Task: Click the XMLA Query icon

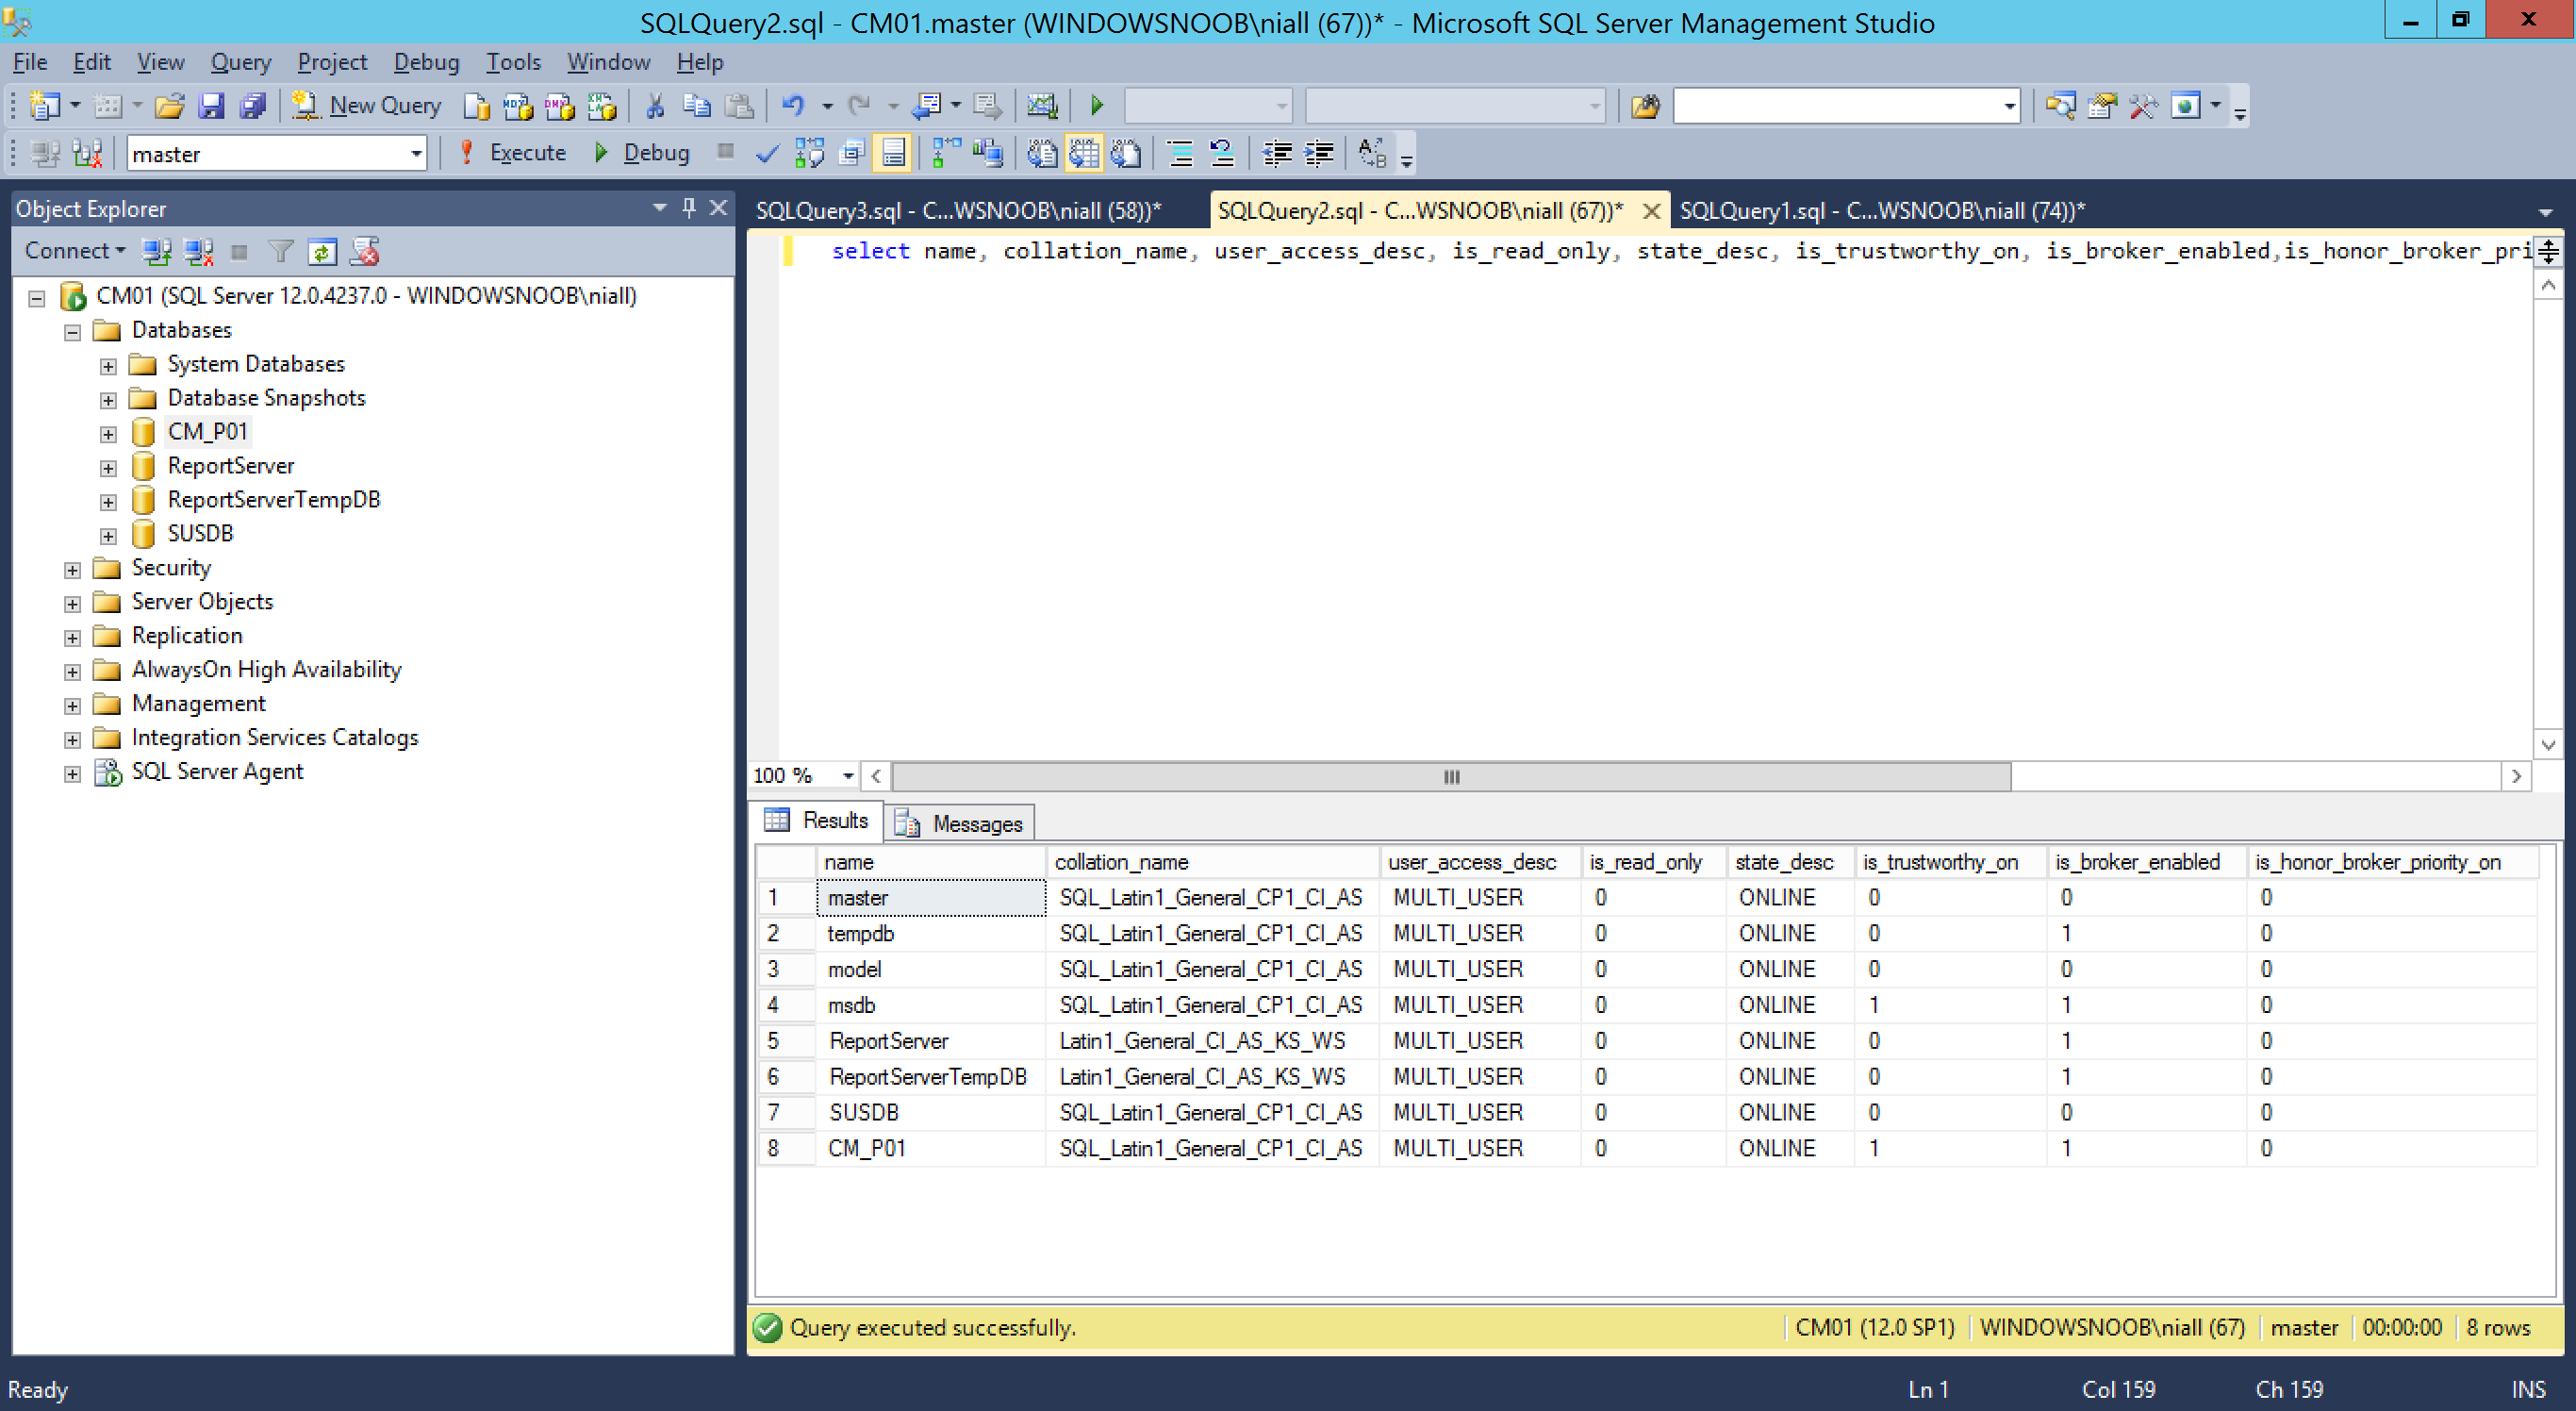Action: (x=602, y=105)
